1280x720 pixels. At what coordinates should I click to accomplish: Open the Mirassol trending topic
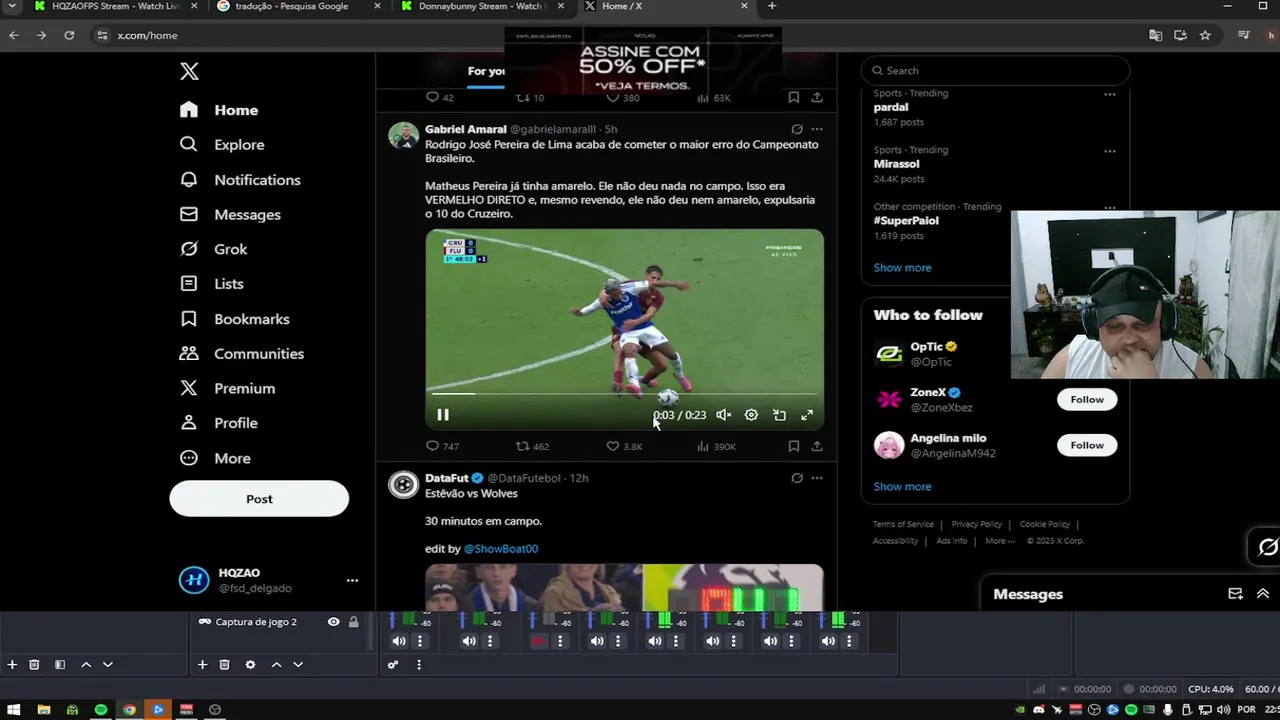[896, 164]
